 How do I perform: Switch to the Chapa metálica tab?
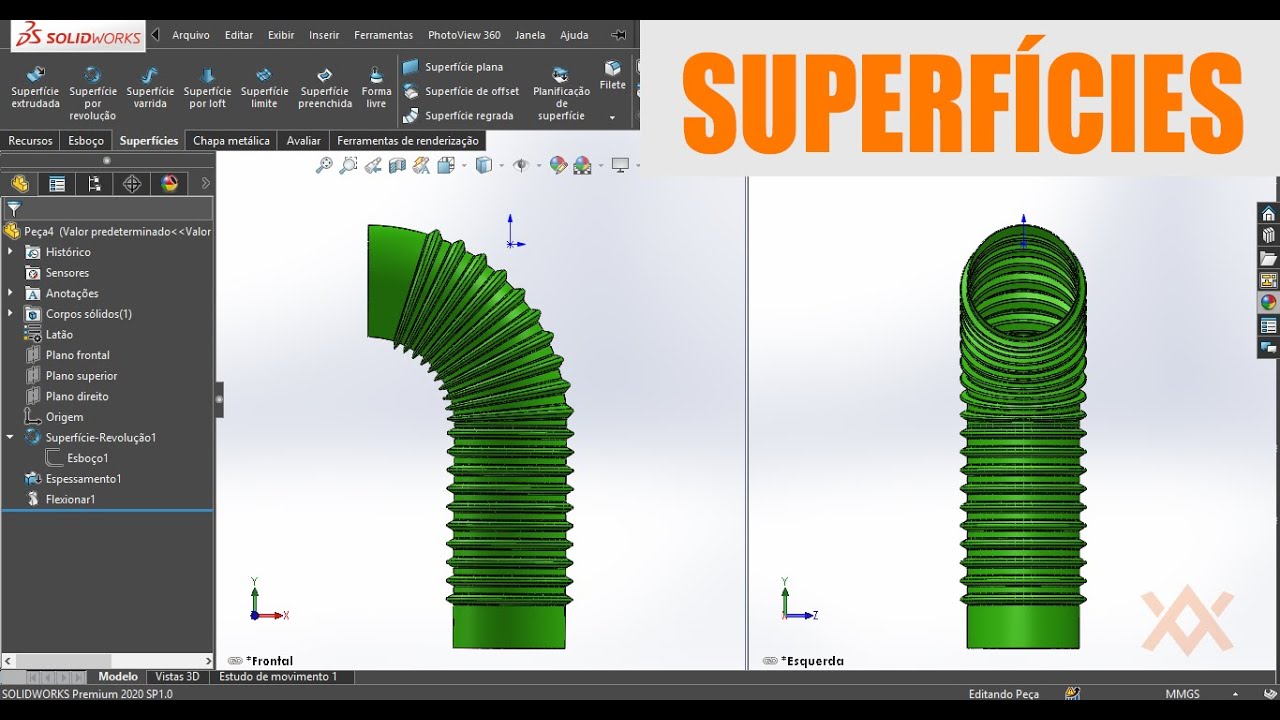(x=231, y=141)
